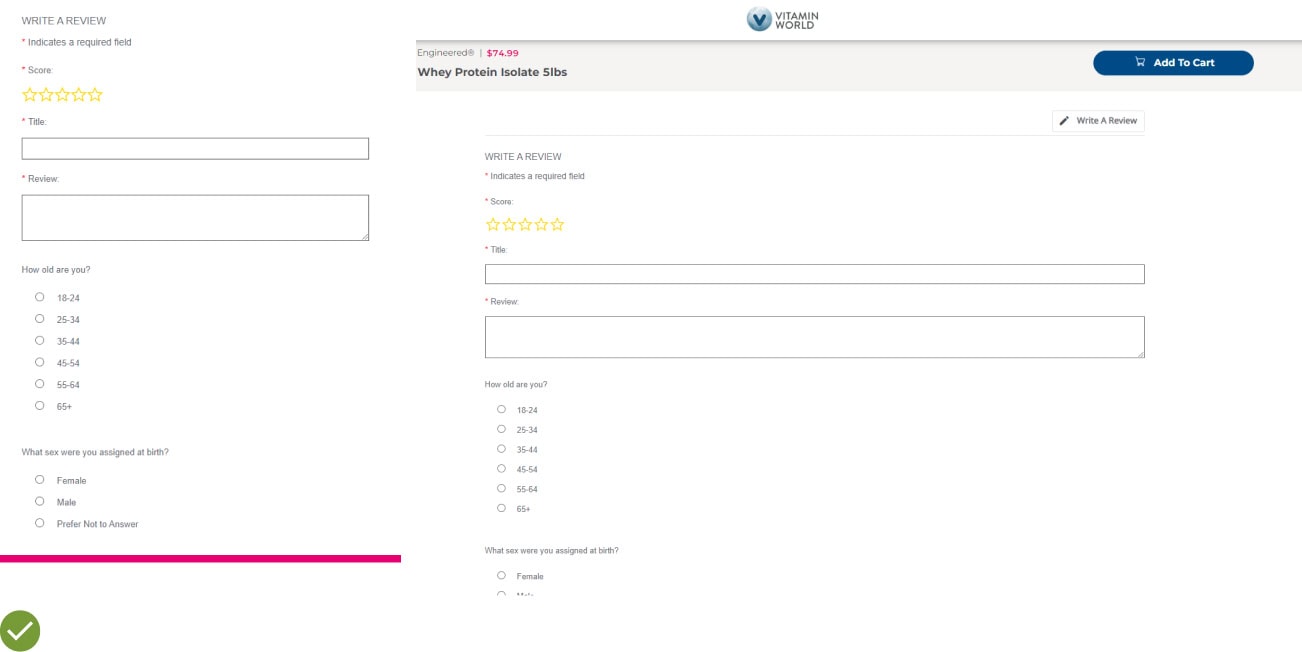Select the first star in the left enlarged form
1302x652 pixels.
click(29, 95)
